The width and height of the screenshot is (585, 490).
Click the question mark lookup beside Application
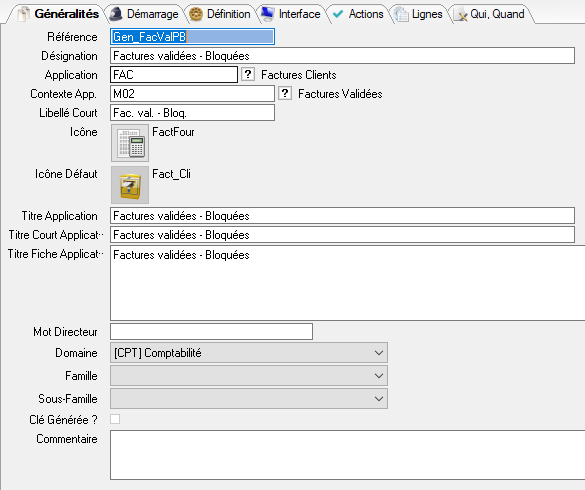tap(248, 74)
